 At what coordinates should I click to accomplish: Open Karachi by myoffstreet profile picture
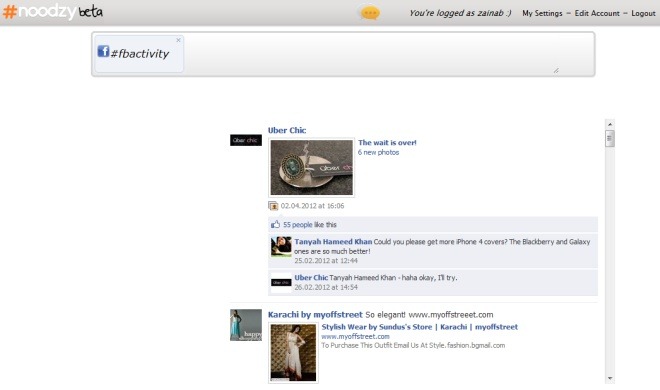tap(246, 325)
